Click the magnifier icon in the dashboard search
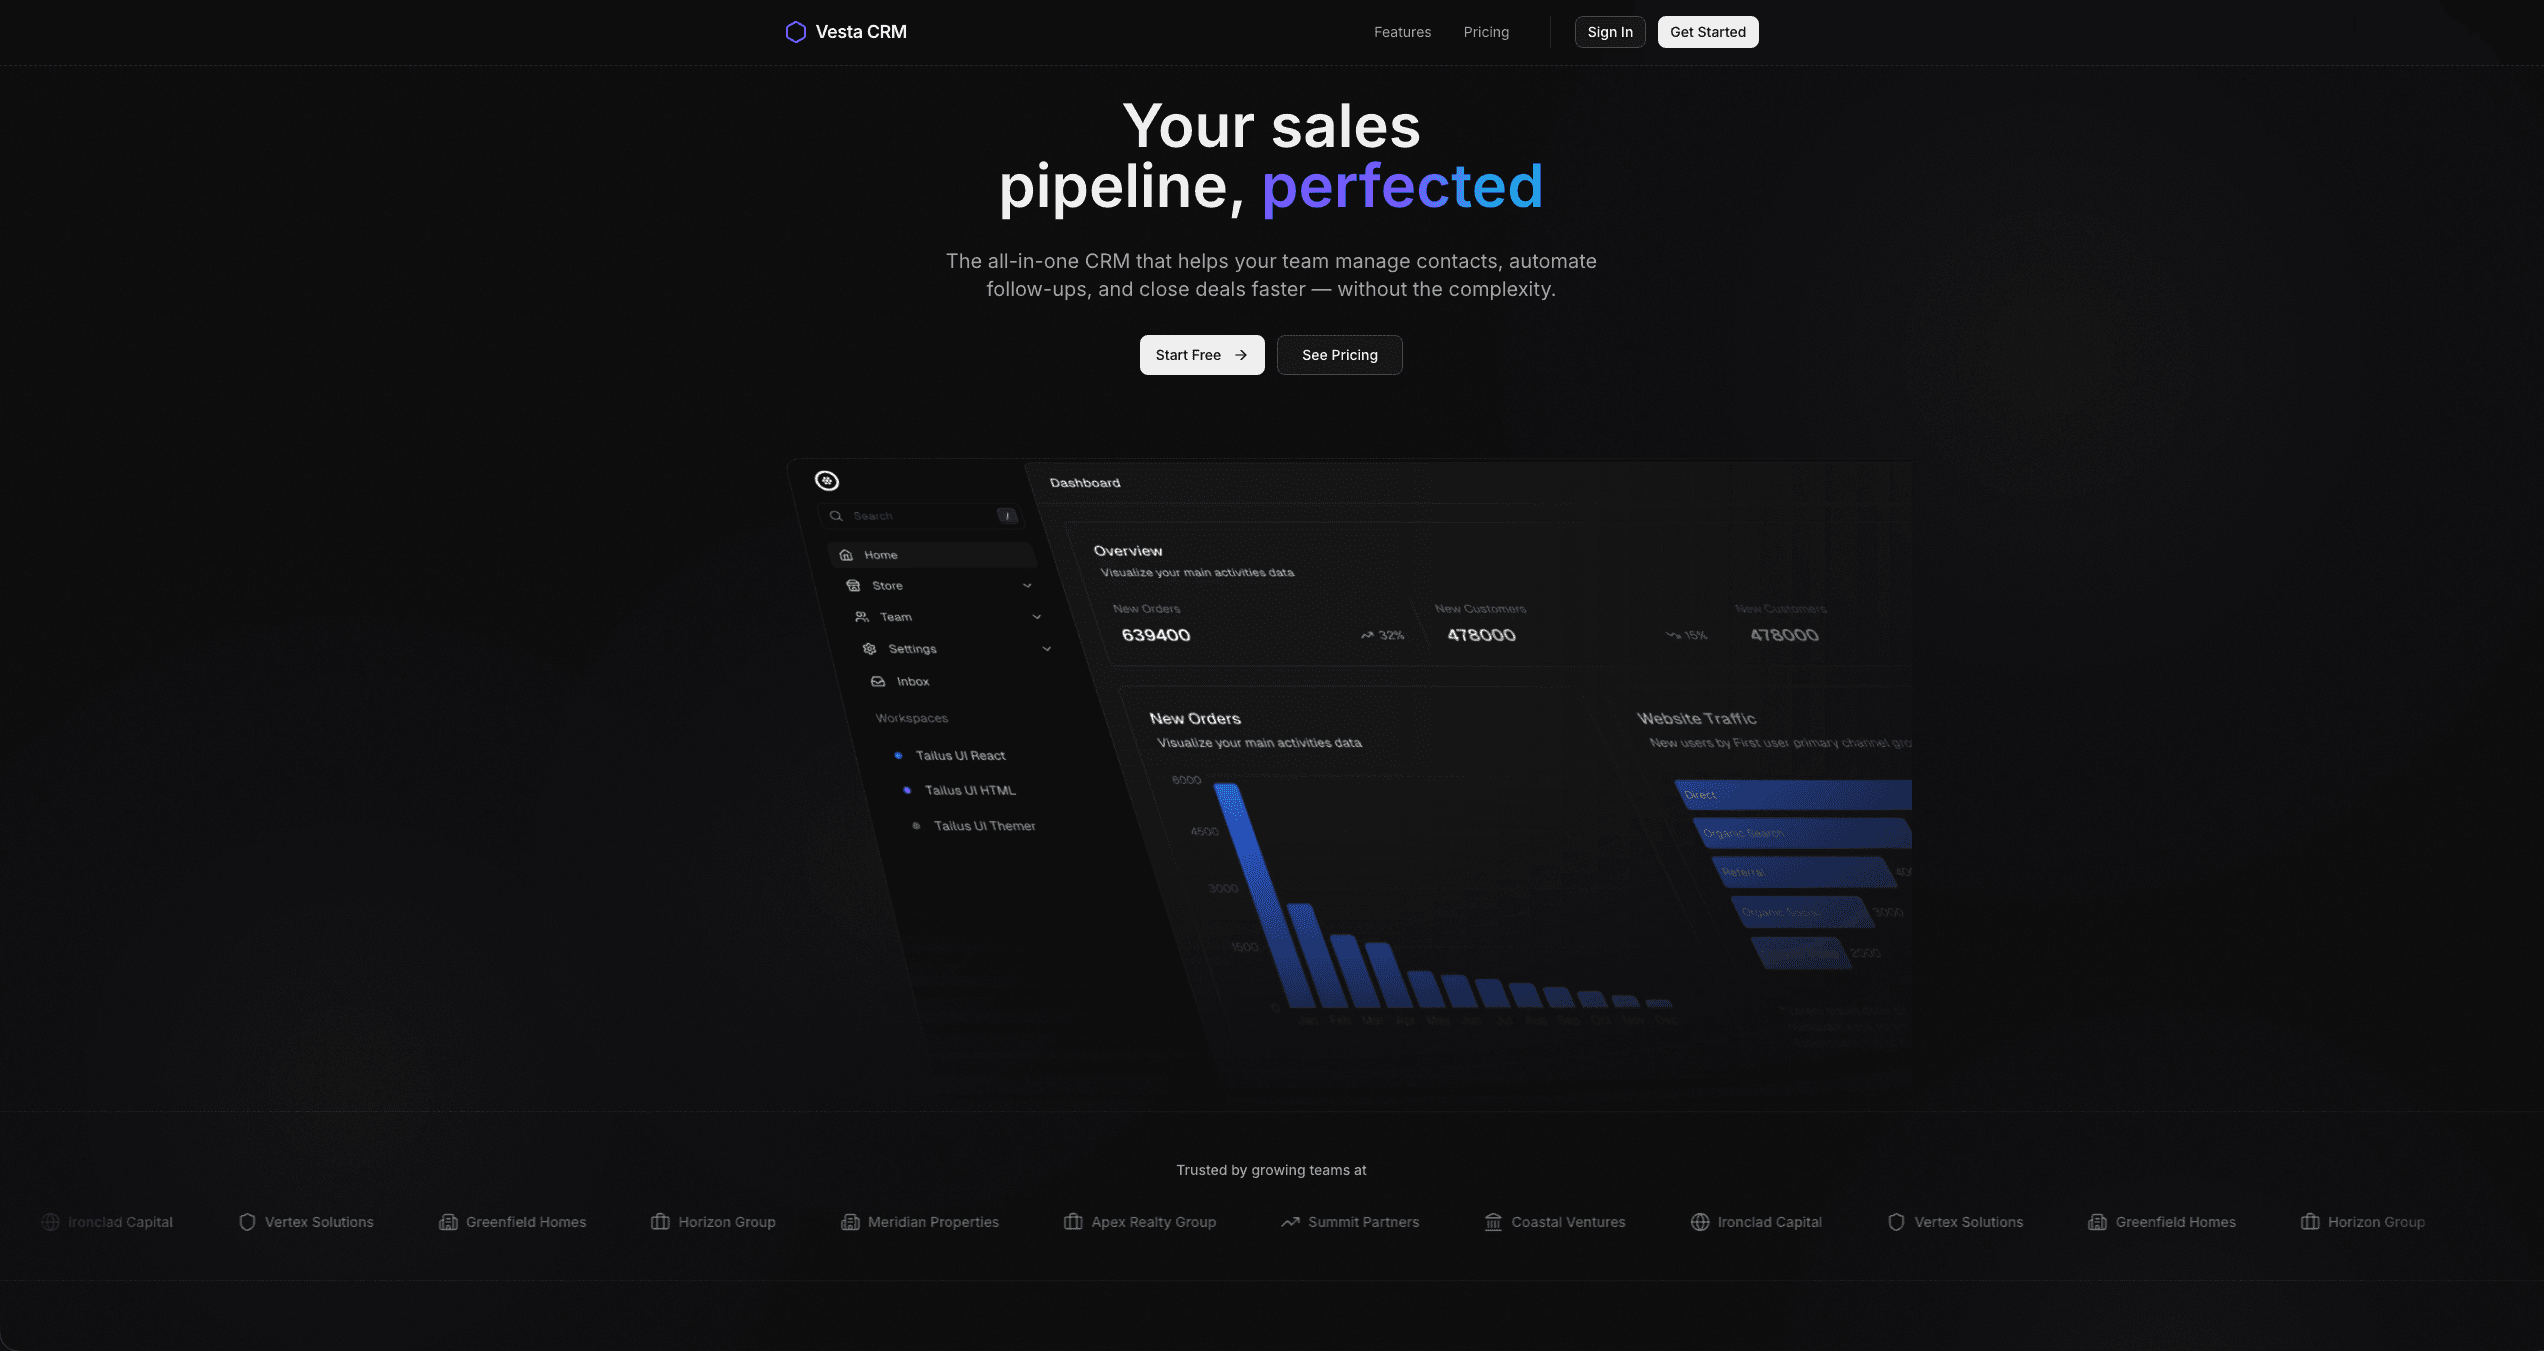The height and width of the screenshot is (1351, 2544). (836, 516)
